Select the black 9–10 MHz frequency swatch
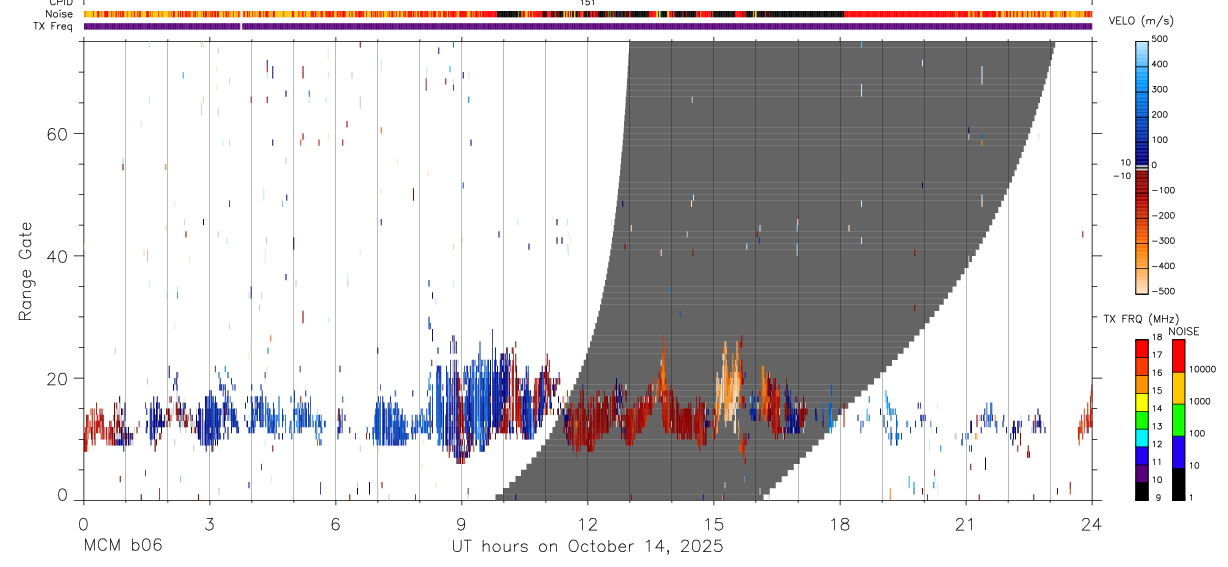The image size is (1228, 567). [x=1142, y=489]
